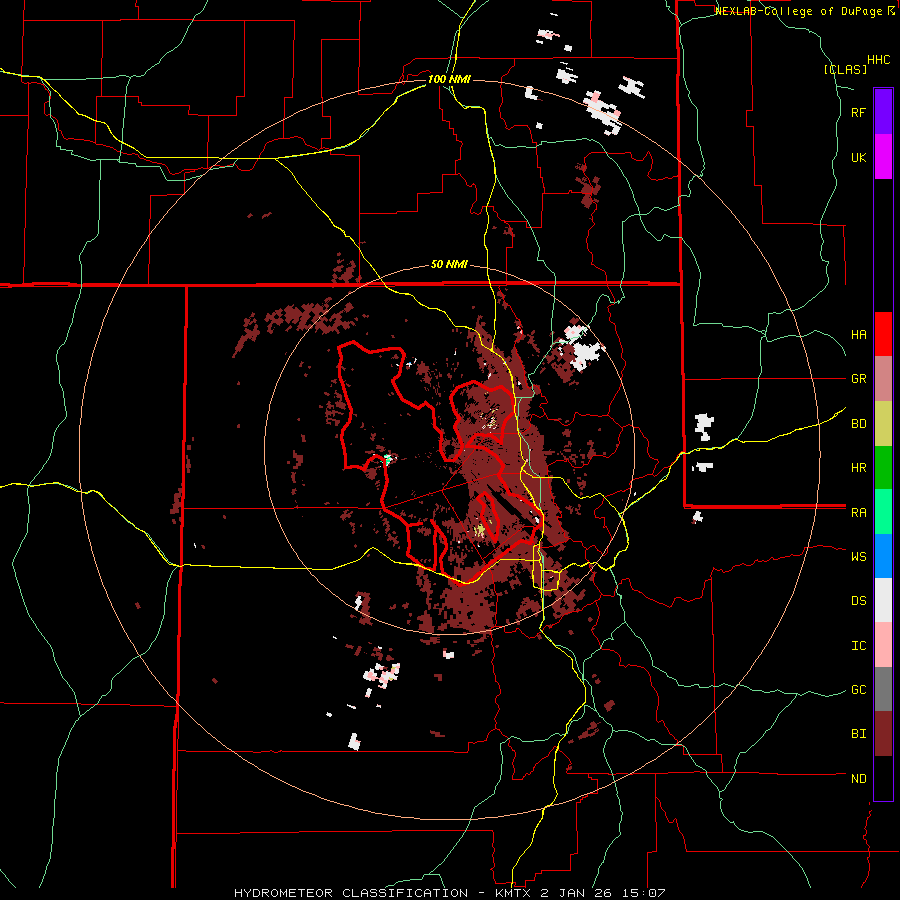This screenshot has width=900, height=900.
Task: Click the GC legend label
Action: (858, 690)
